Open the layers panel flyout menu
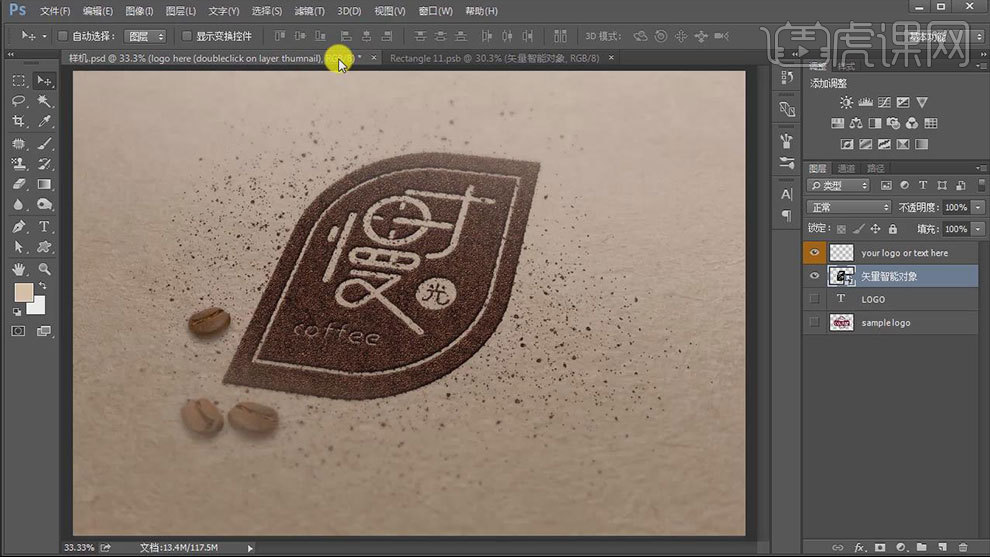 click(x=981, y=168)
